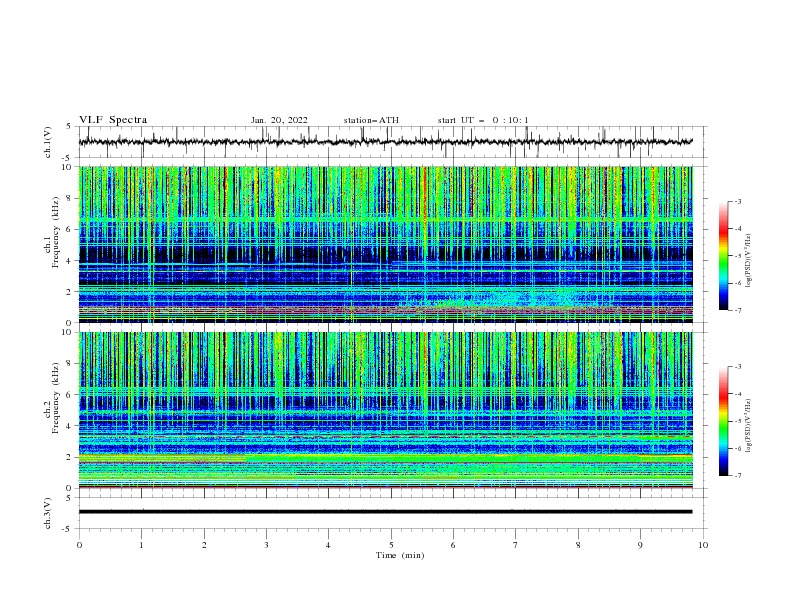The width and height of the screenshot is (792, 612).
Task: Click time axis tick label '0'
Action: [79, 545]
